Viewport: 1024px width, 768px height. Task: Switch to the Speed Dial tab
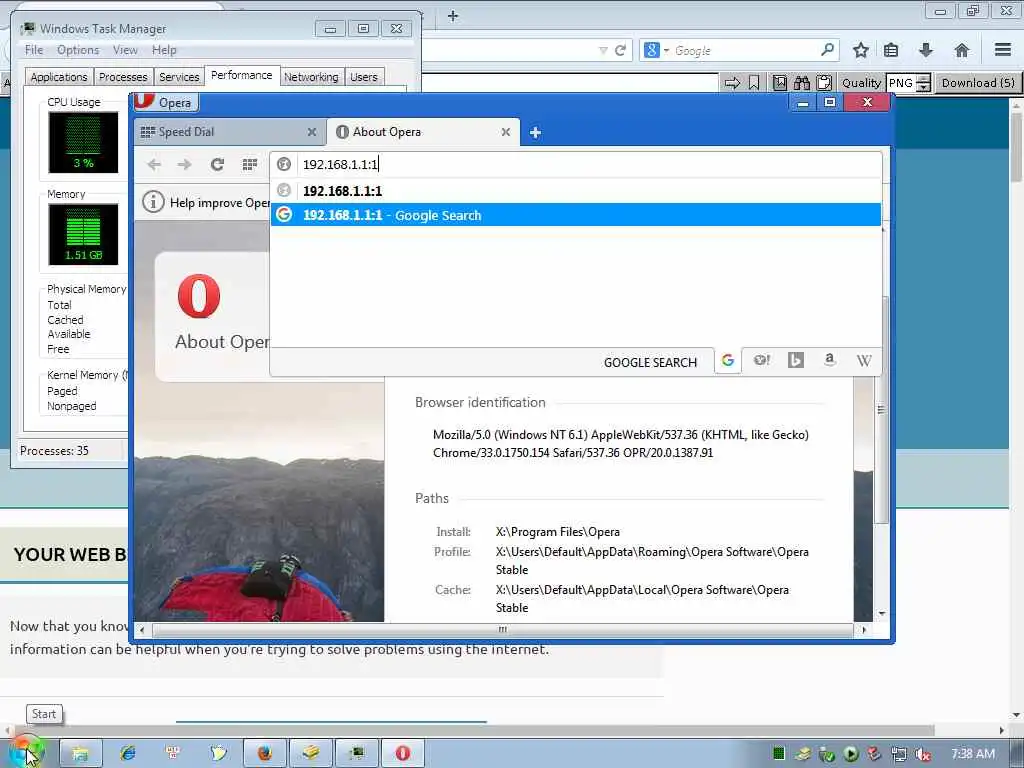point(229,132)
